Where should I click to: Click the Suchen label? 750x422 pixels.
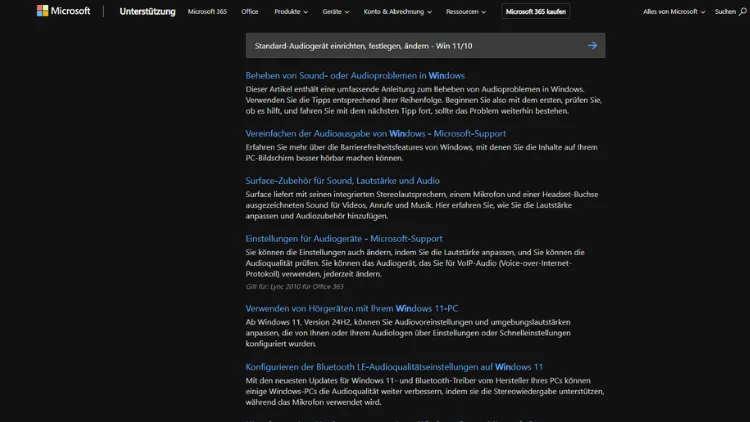click(725, 11)
